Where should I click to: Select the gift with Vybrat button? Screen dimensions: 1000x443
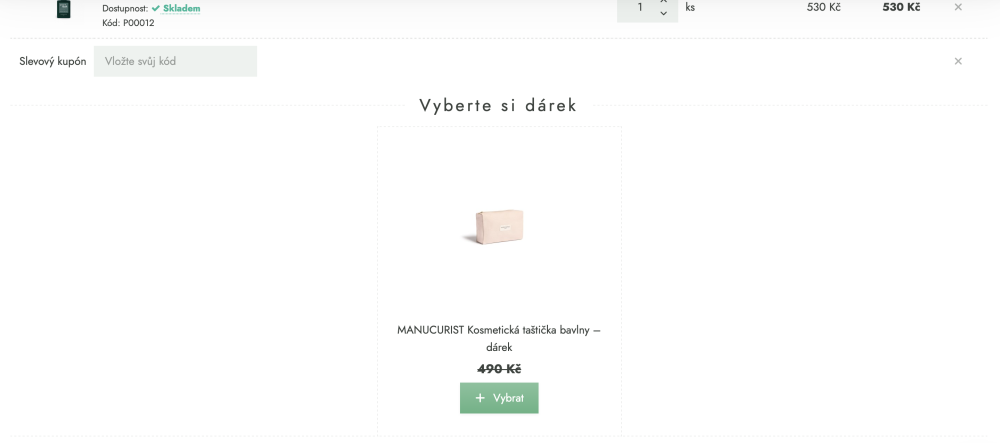click(499, 398)
